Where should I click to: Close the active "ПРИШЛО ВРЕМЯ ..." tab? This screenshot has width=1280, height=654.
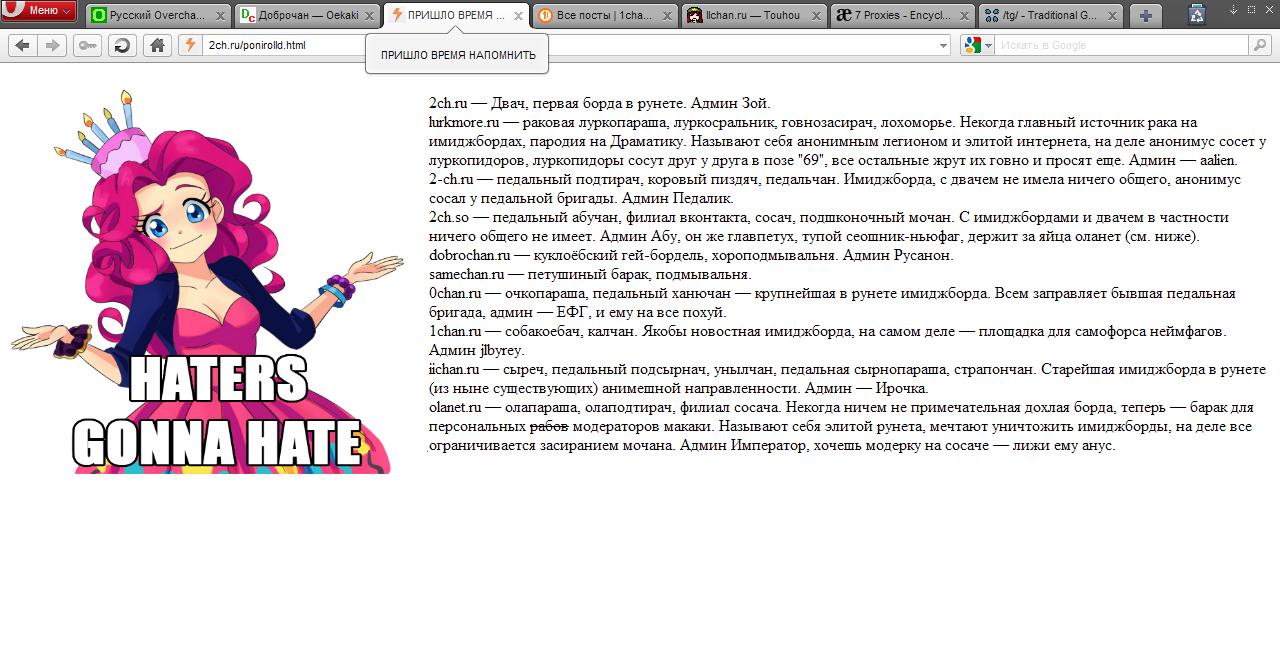coord(519,15)
